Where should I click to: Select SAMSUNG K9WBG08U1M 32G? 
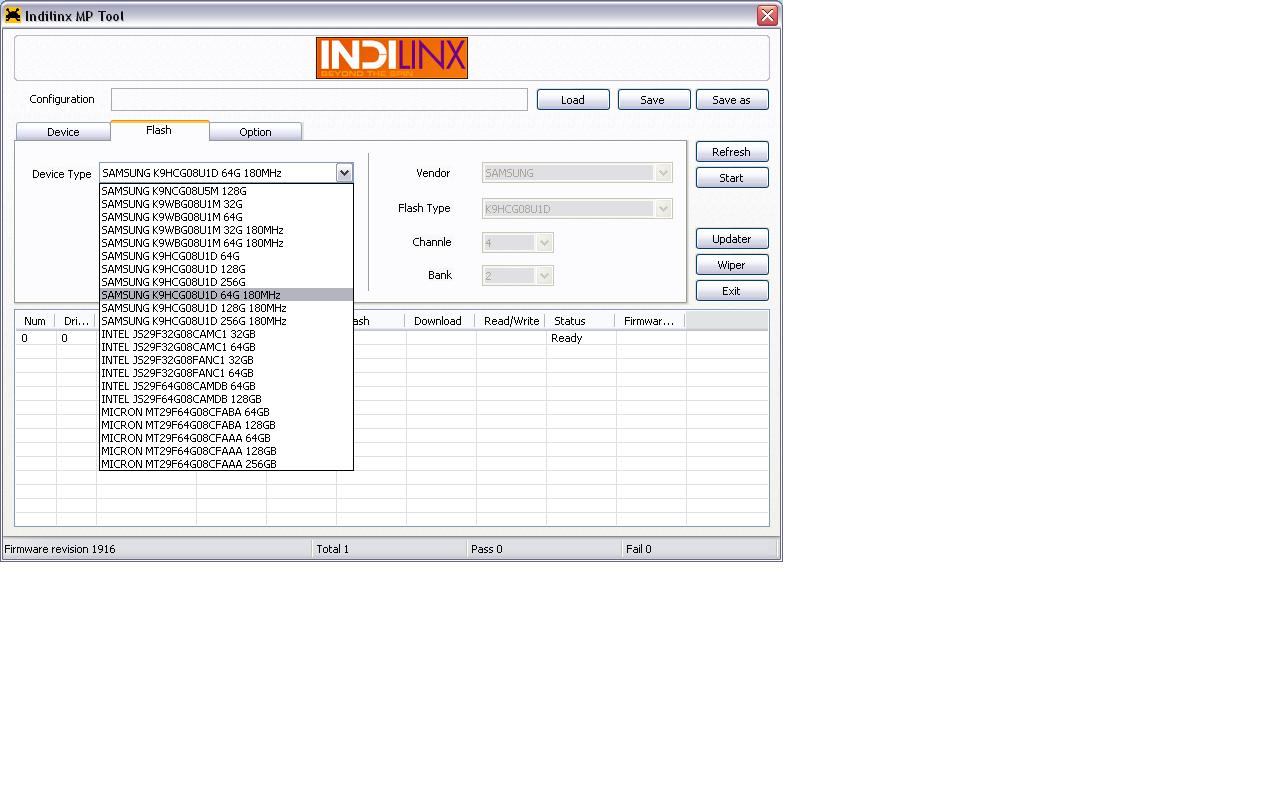(226, 204)
